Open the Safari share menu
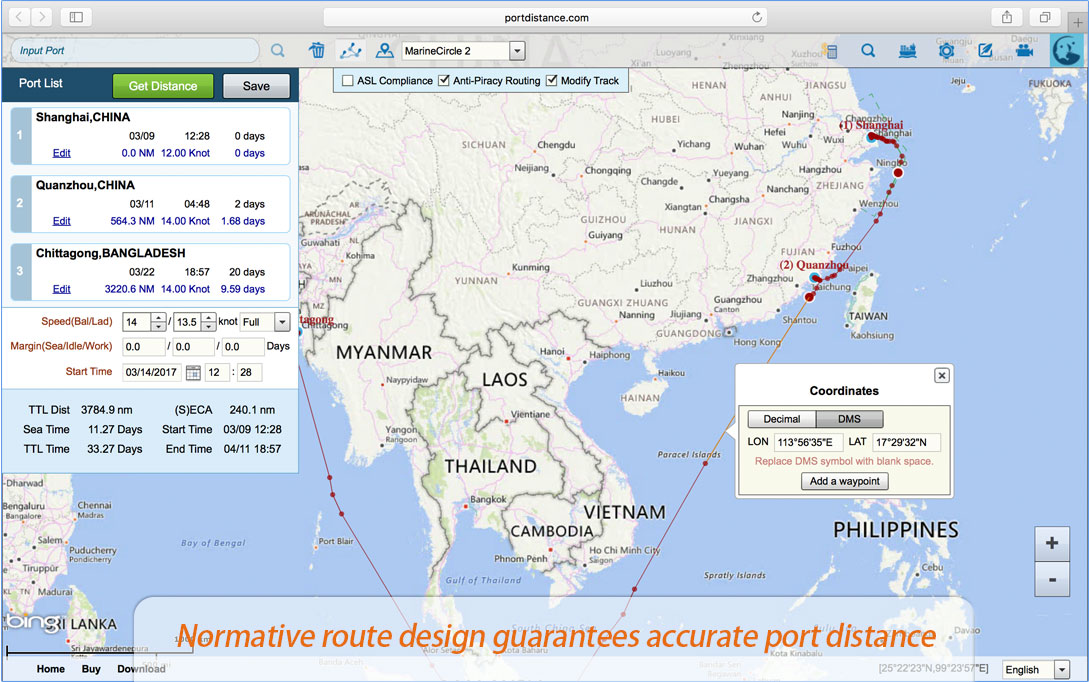The height and width of the screenshot is (682, 1090). pyautogui.click(x=1007, y=17)
